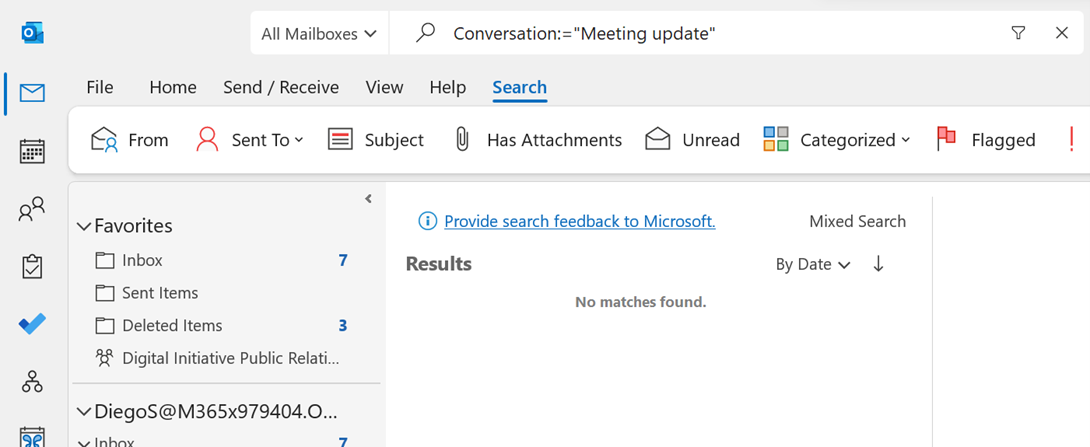Toggle the Unread filter

click(x=692, y=140)
